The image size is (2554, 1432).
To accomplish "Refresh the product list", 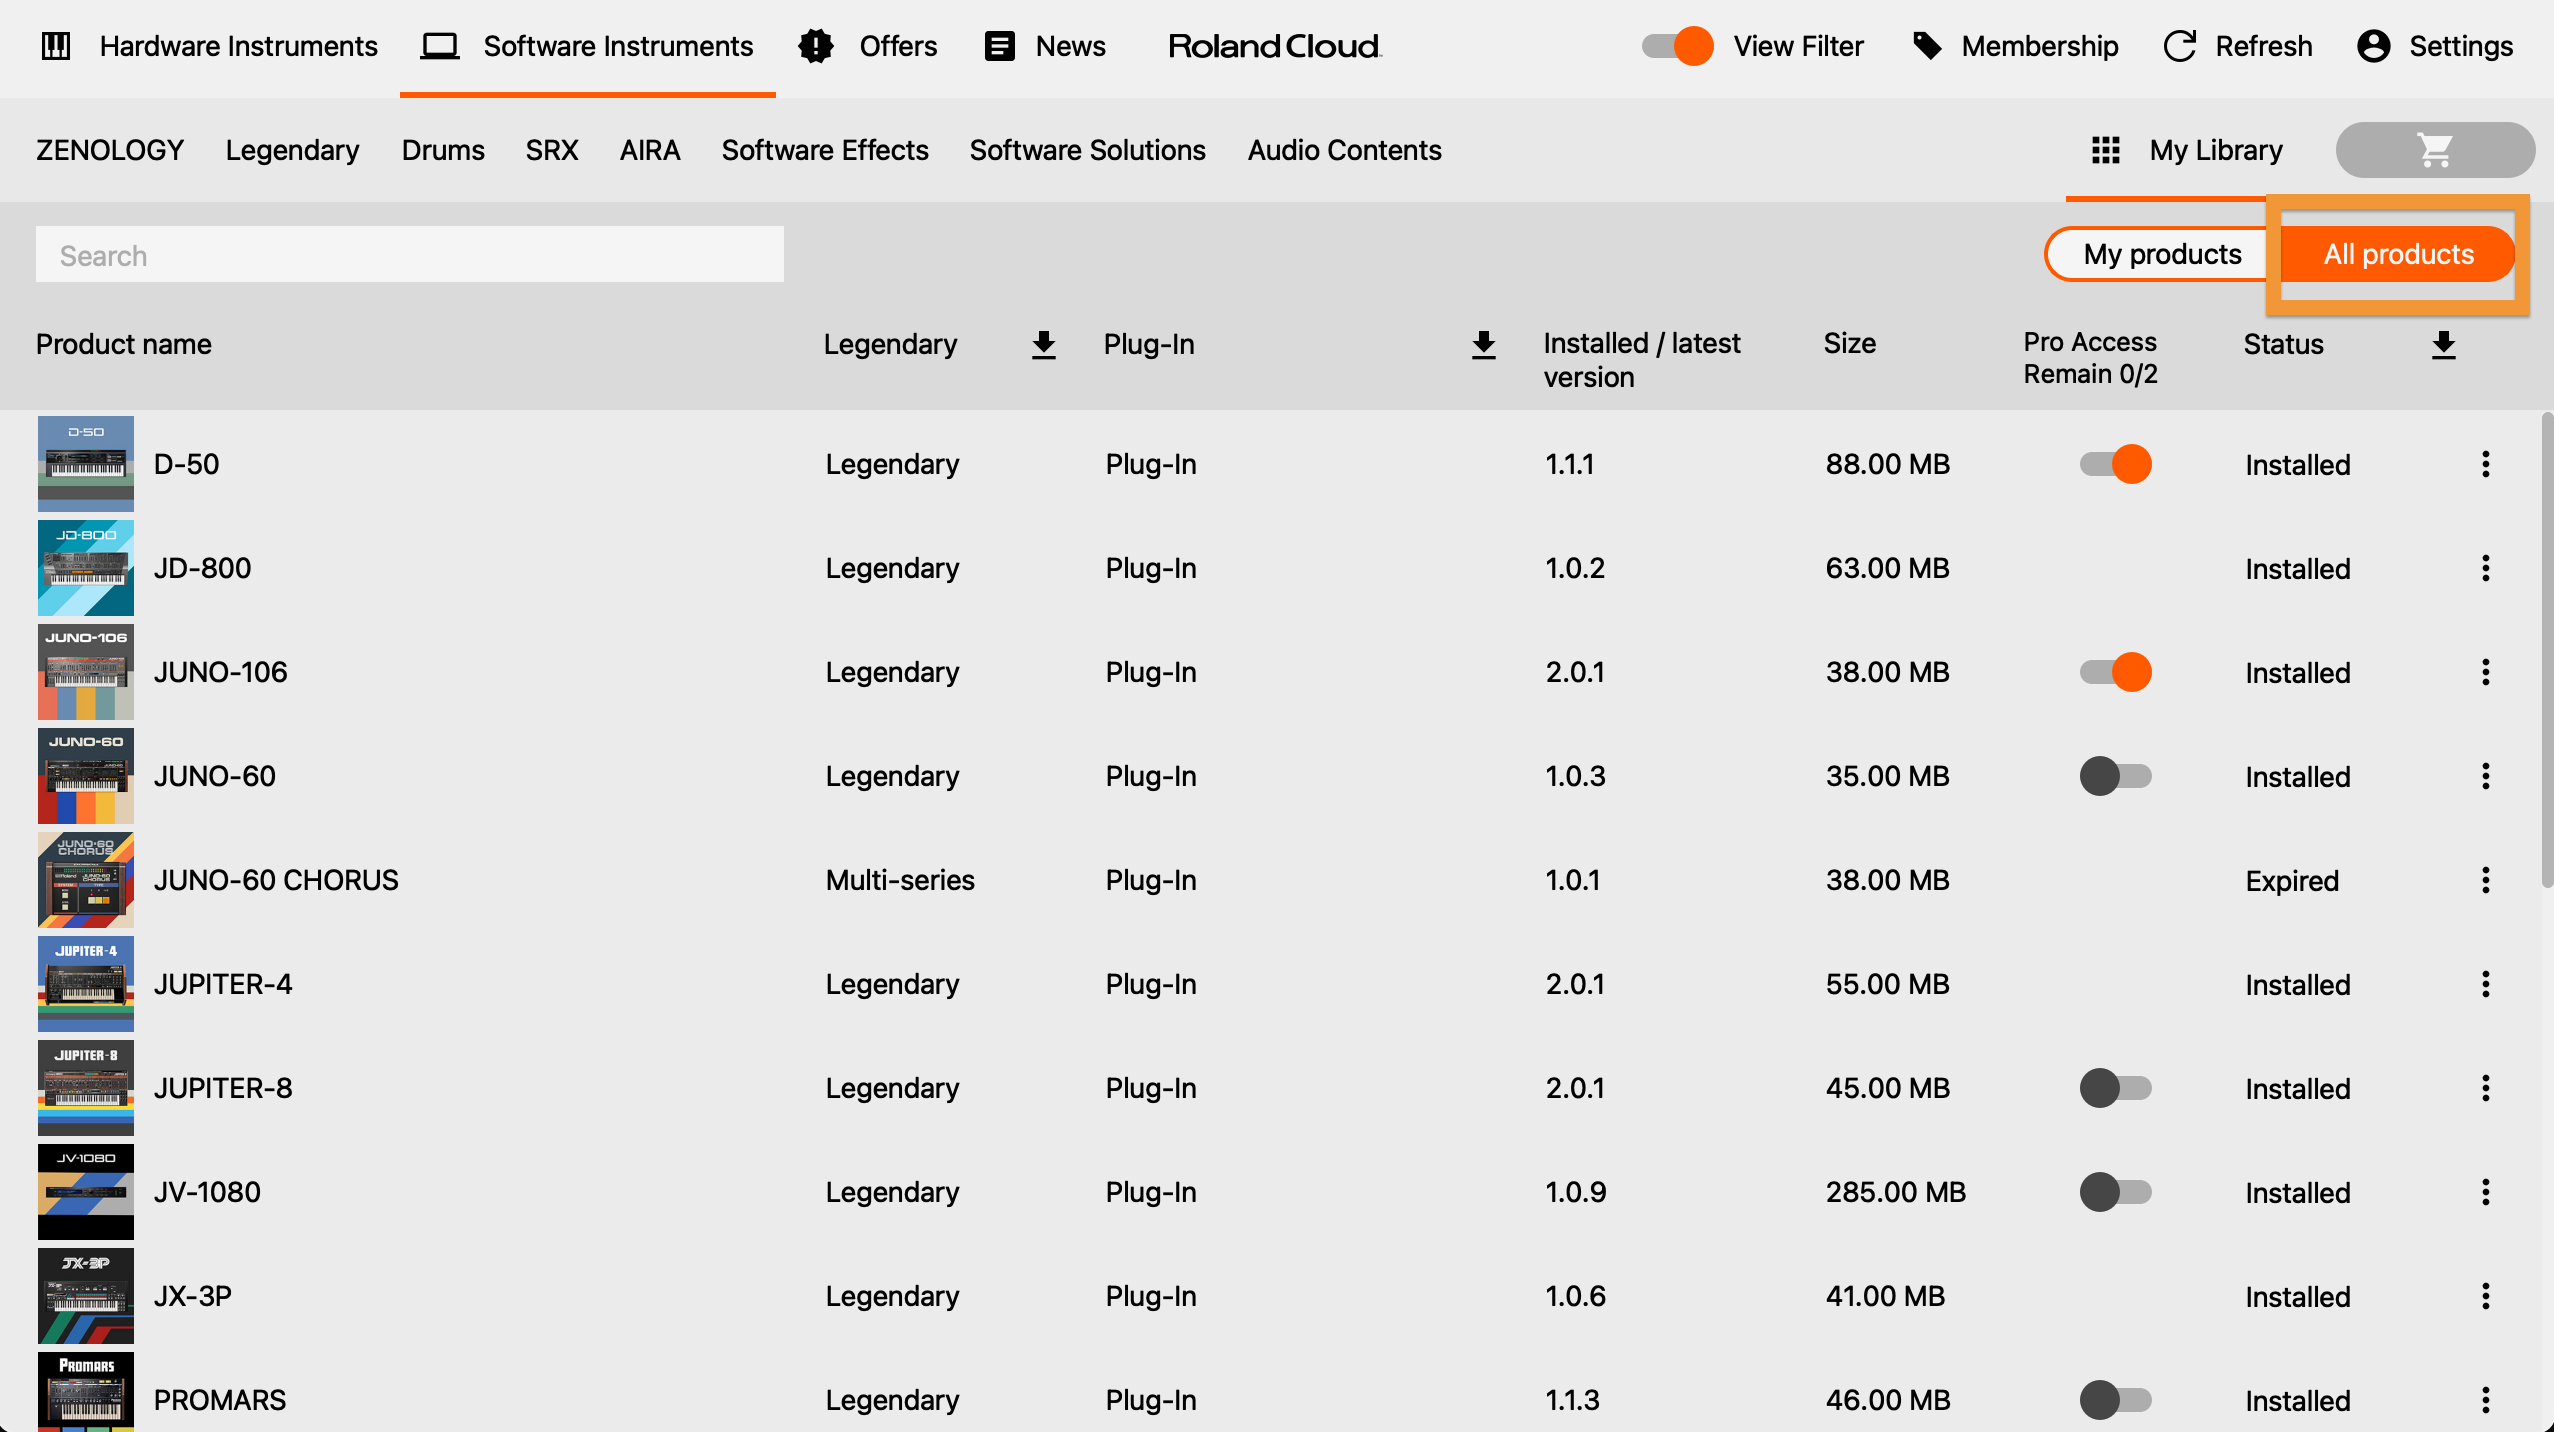I will [2236, 46].
